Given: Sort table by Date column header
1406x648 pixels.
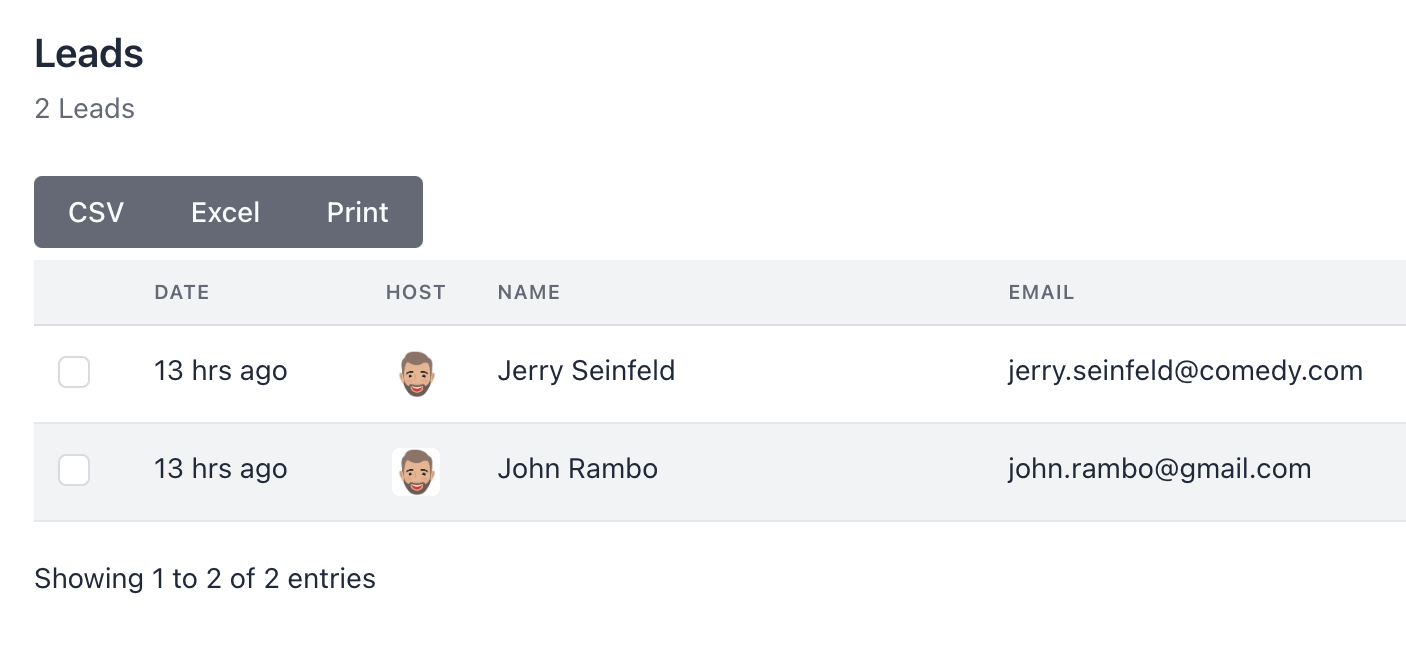Looking at the screenshot, I should 182,292.
